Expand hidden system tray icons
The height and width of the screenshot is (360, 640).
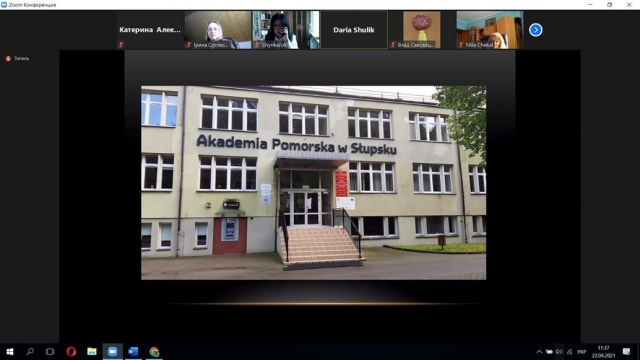pyautogui.click(x=539, y=352)
